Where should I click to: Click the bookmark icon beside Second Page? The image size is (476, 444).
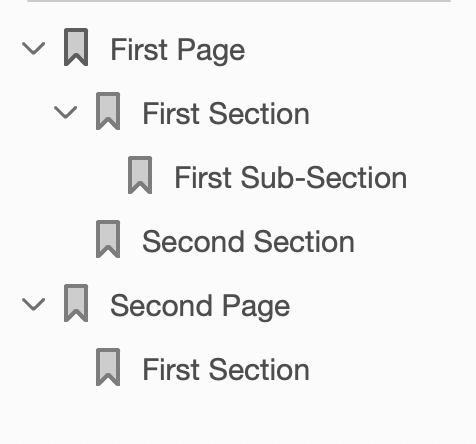tap(76, 303)
